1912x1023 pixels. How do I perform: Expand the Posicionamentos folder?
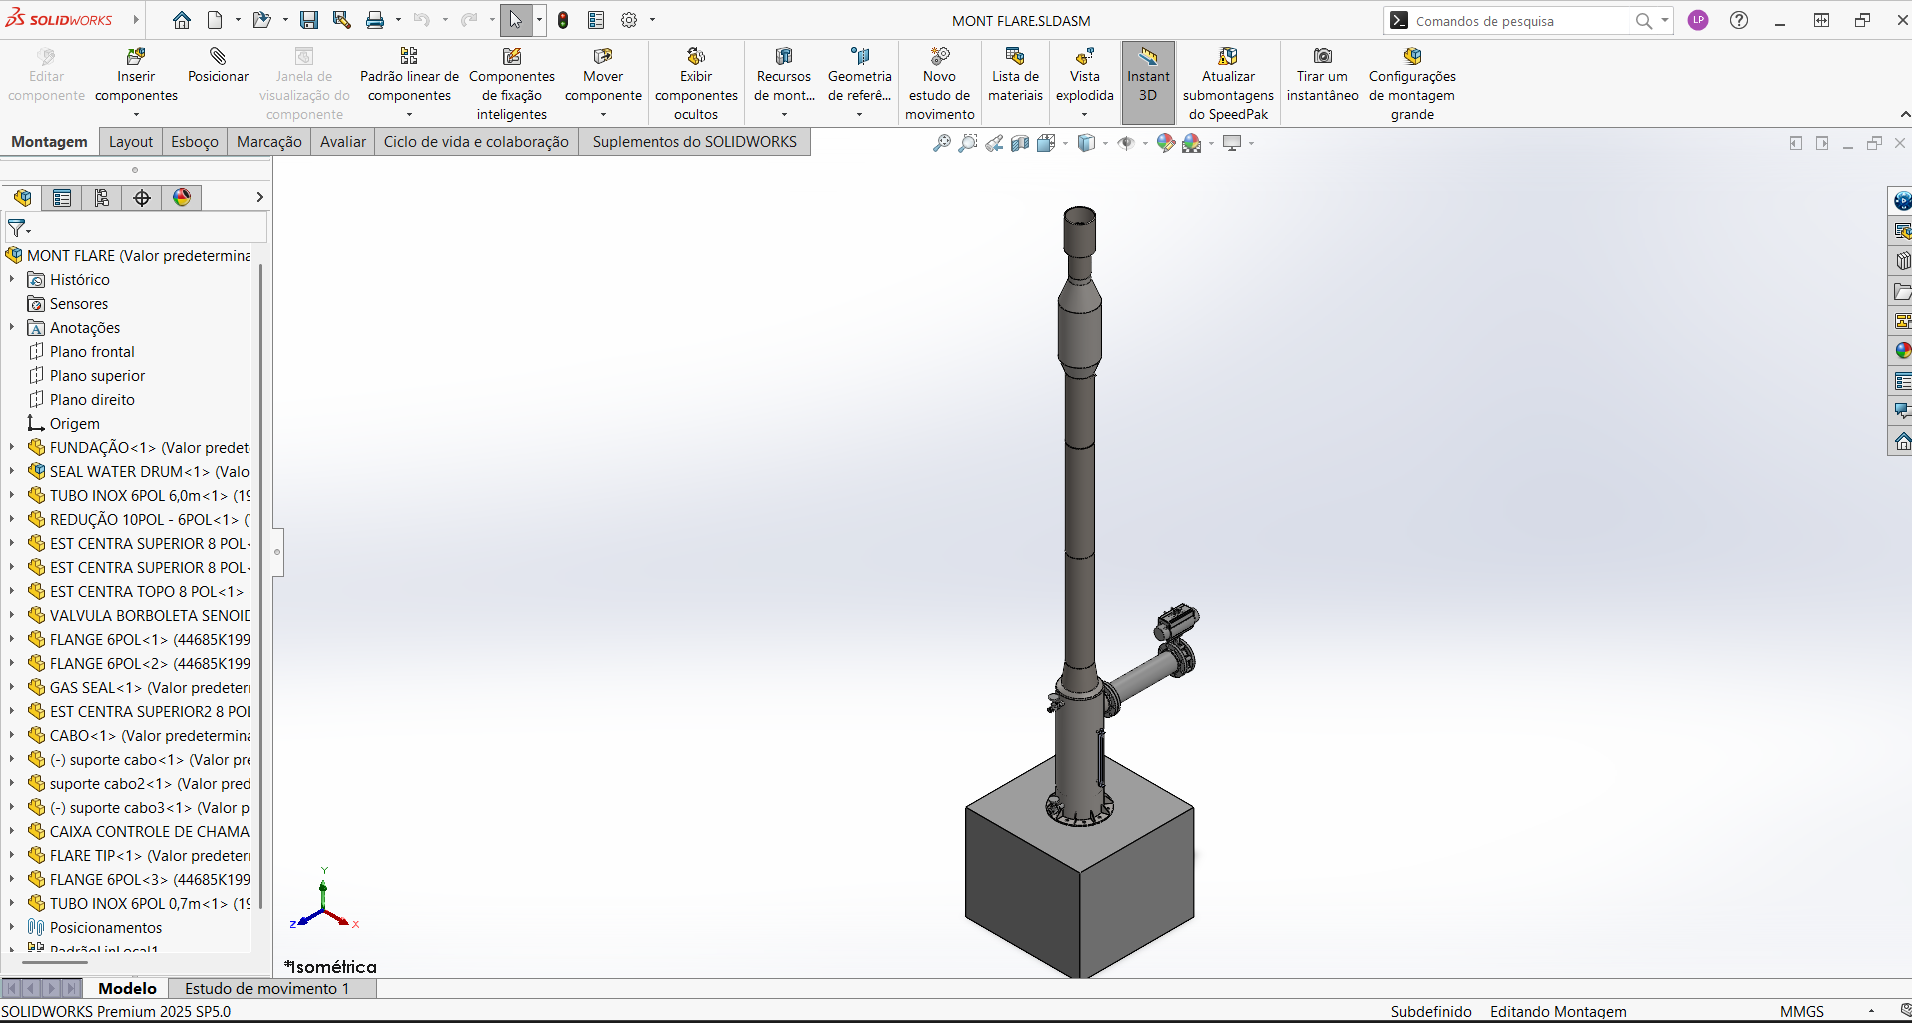coord(12,927)
